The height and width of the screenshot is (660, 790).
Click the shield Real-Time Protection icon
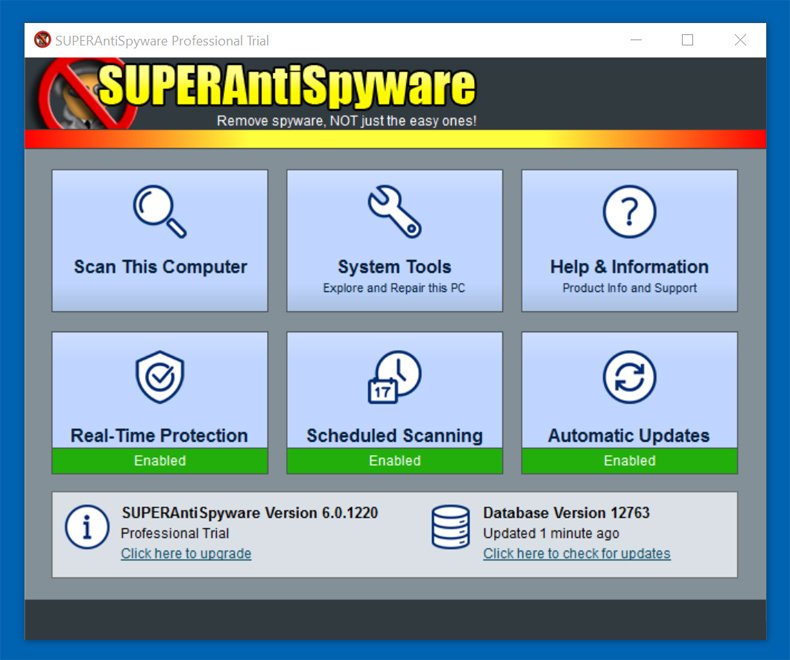[160, 377]
